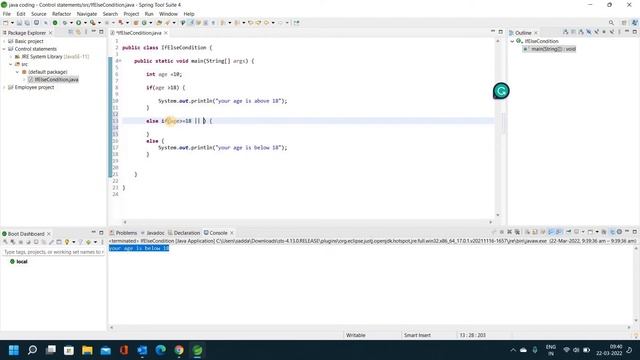Click the Clear Console icon
This screenshot has height=360, width=640.
(x=528, y=232)
